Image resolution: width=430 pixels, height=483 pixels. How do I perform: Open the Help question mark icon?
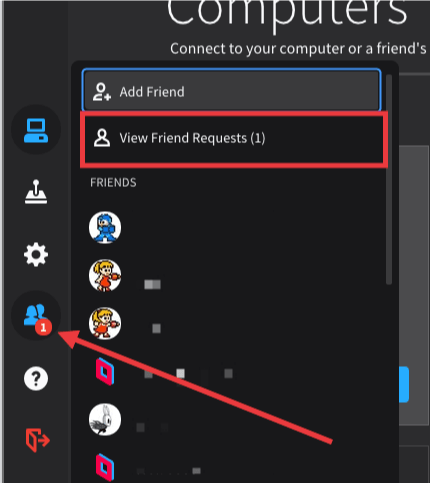click(x=36, y=378)
